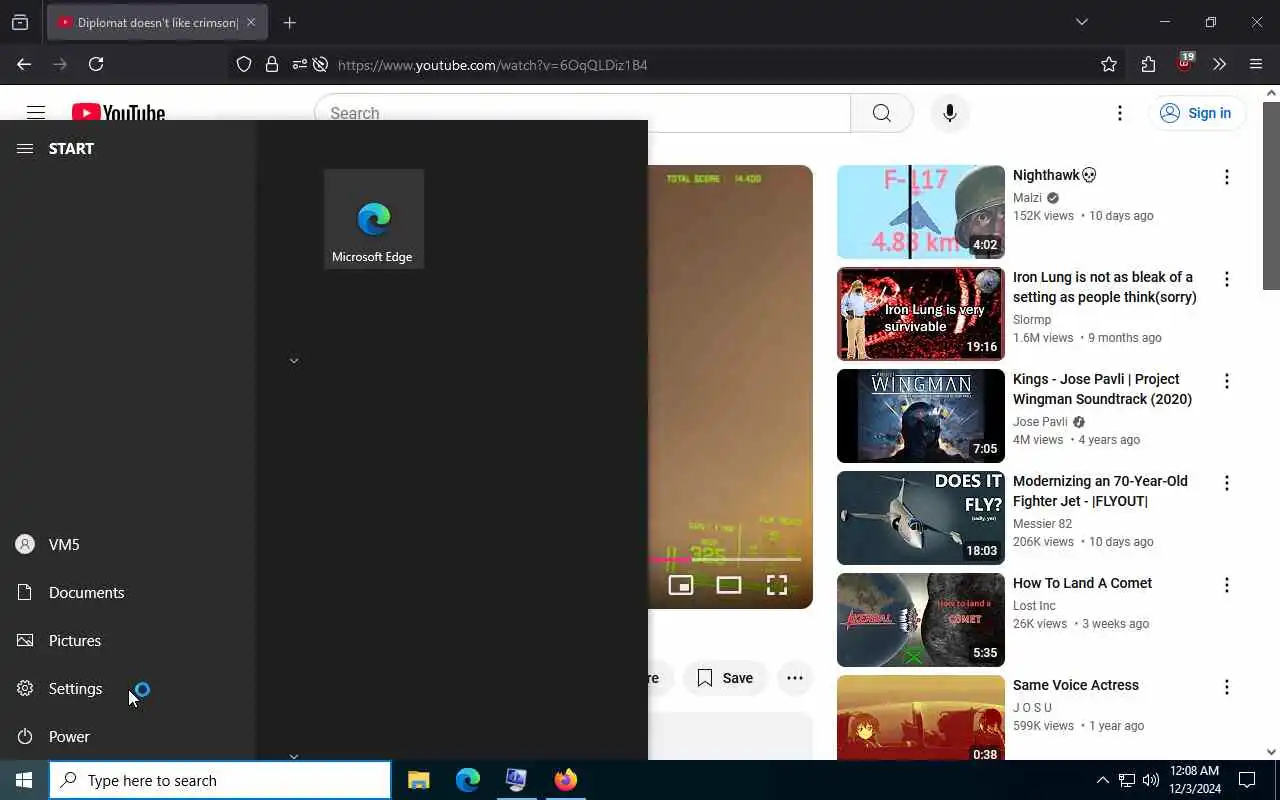Click the YouTube search magnifier button
This screenshot has height=800, width=1280.
pyautogui.click(x=882, y=113)
